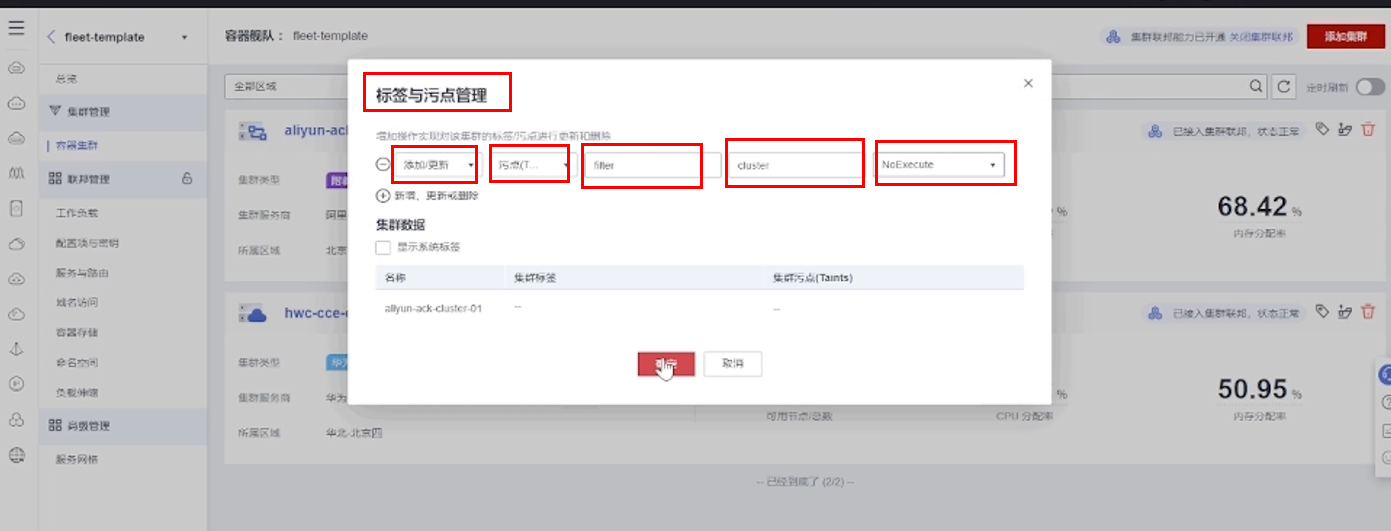The height and width of the screenshot is (531, 1391).
Task: Click the aliyun-ack cluster type icon
Action: (x=253, y=130)
